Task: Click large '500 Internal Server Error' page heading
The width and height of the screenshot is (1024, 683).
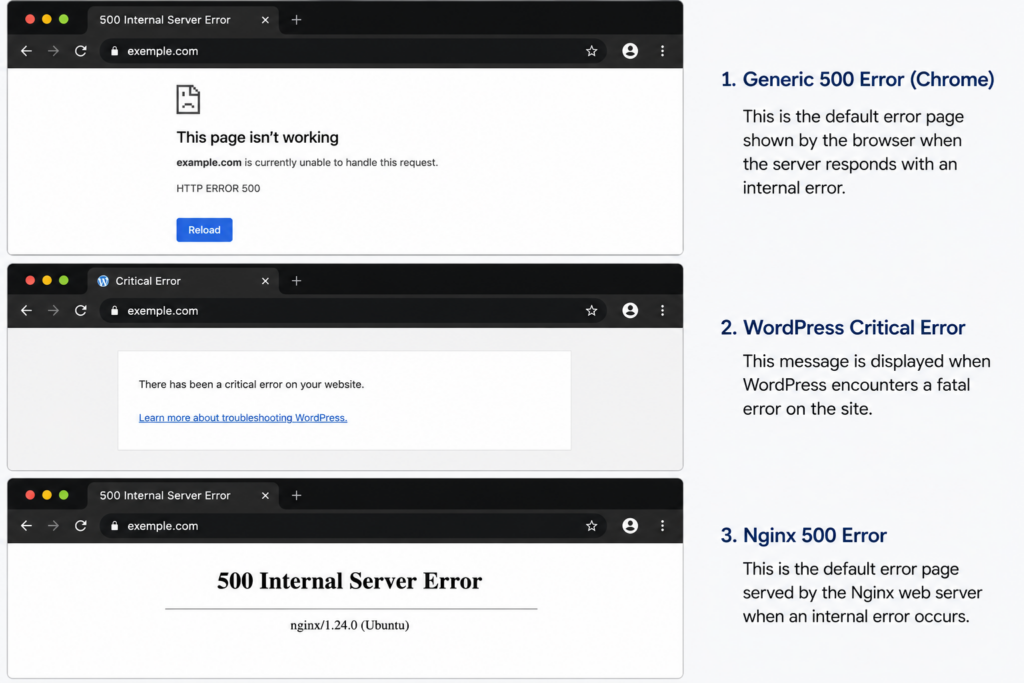Action: pos(349,580)
